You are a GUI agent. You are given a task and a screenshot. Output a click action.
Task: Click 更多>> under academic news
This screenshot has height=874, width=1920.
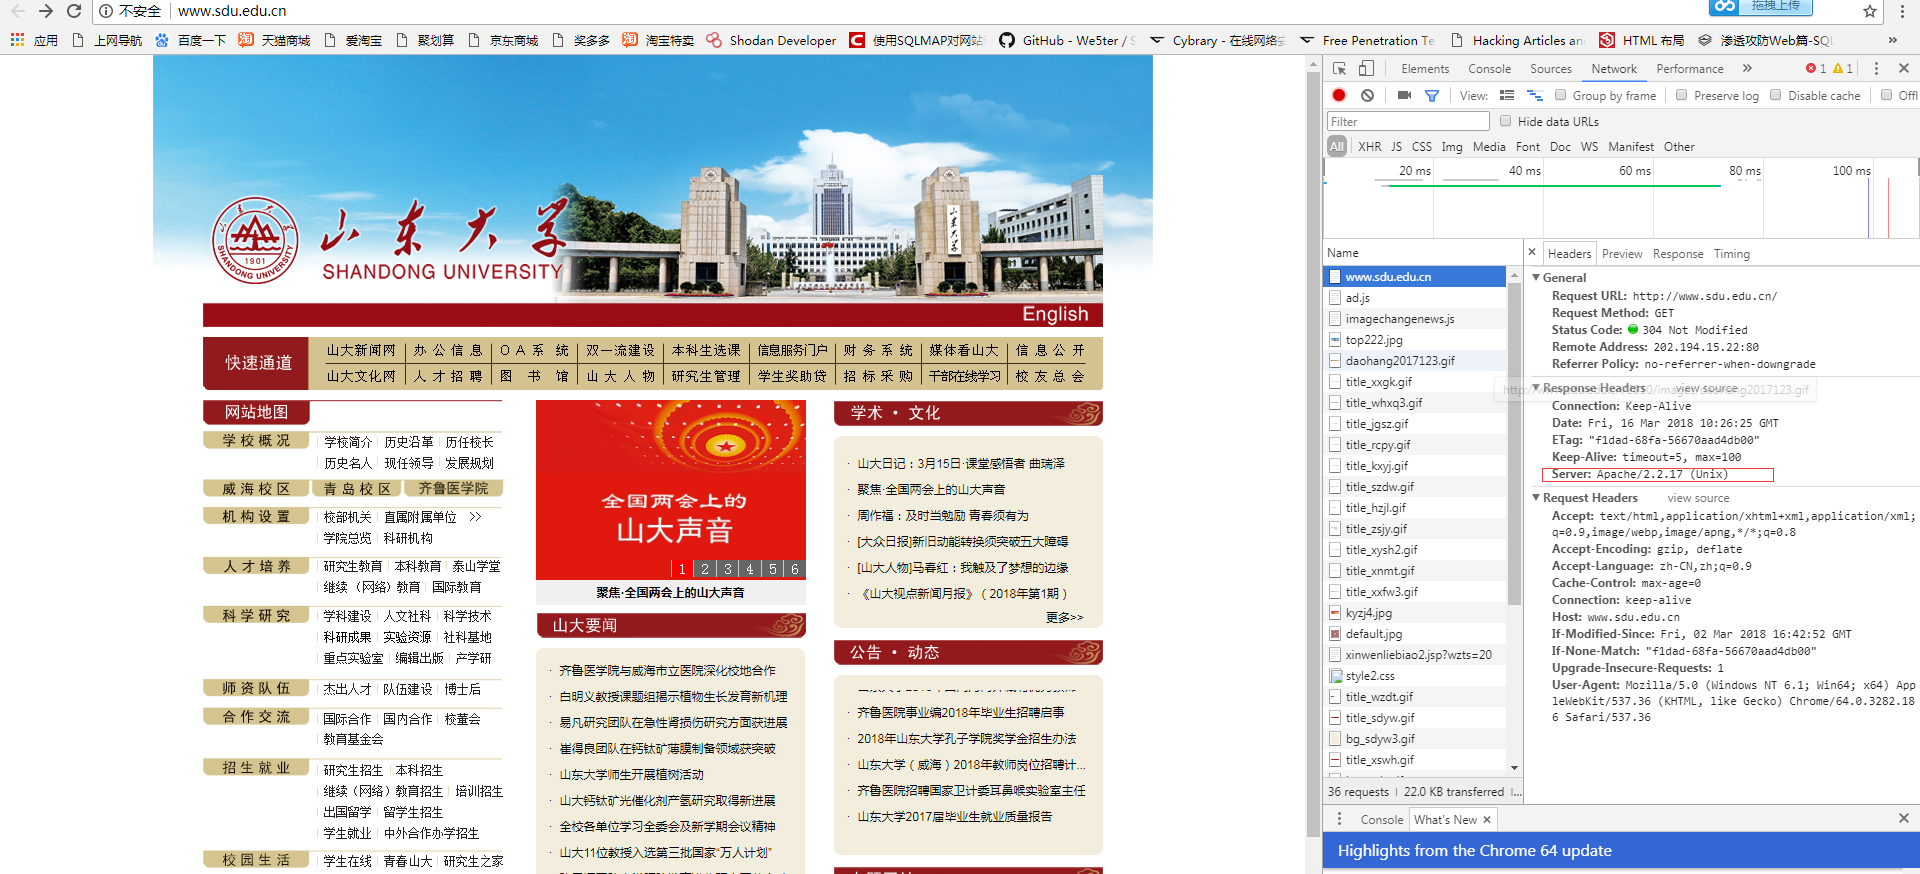coord(1064,618)
